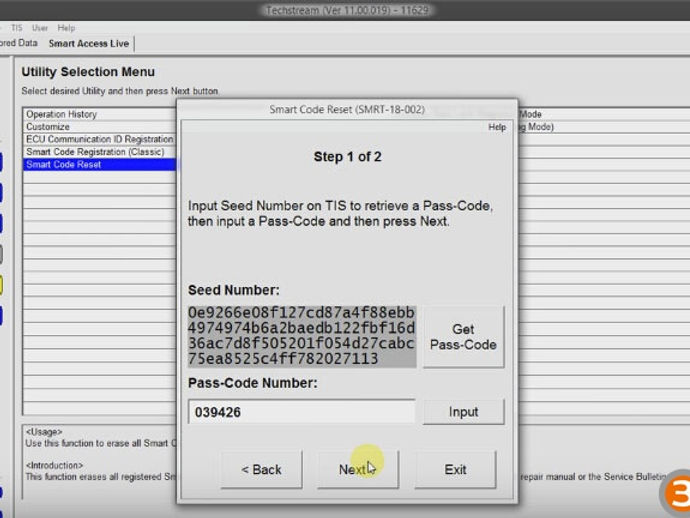Open Help in the Smart Code Reset dialog
690x518 pixels.
tap(497, 127)
